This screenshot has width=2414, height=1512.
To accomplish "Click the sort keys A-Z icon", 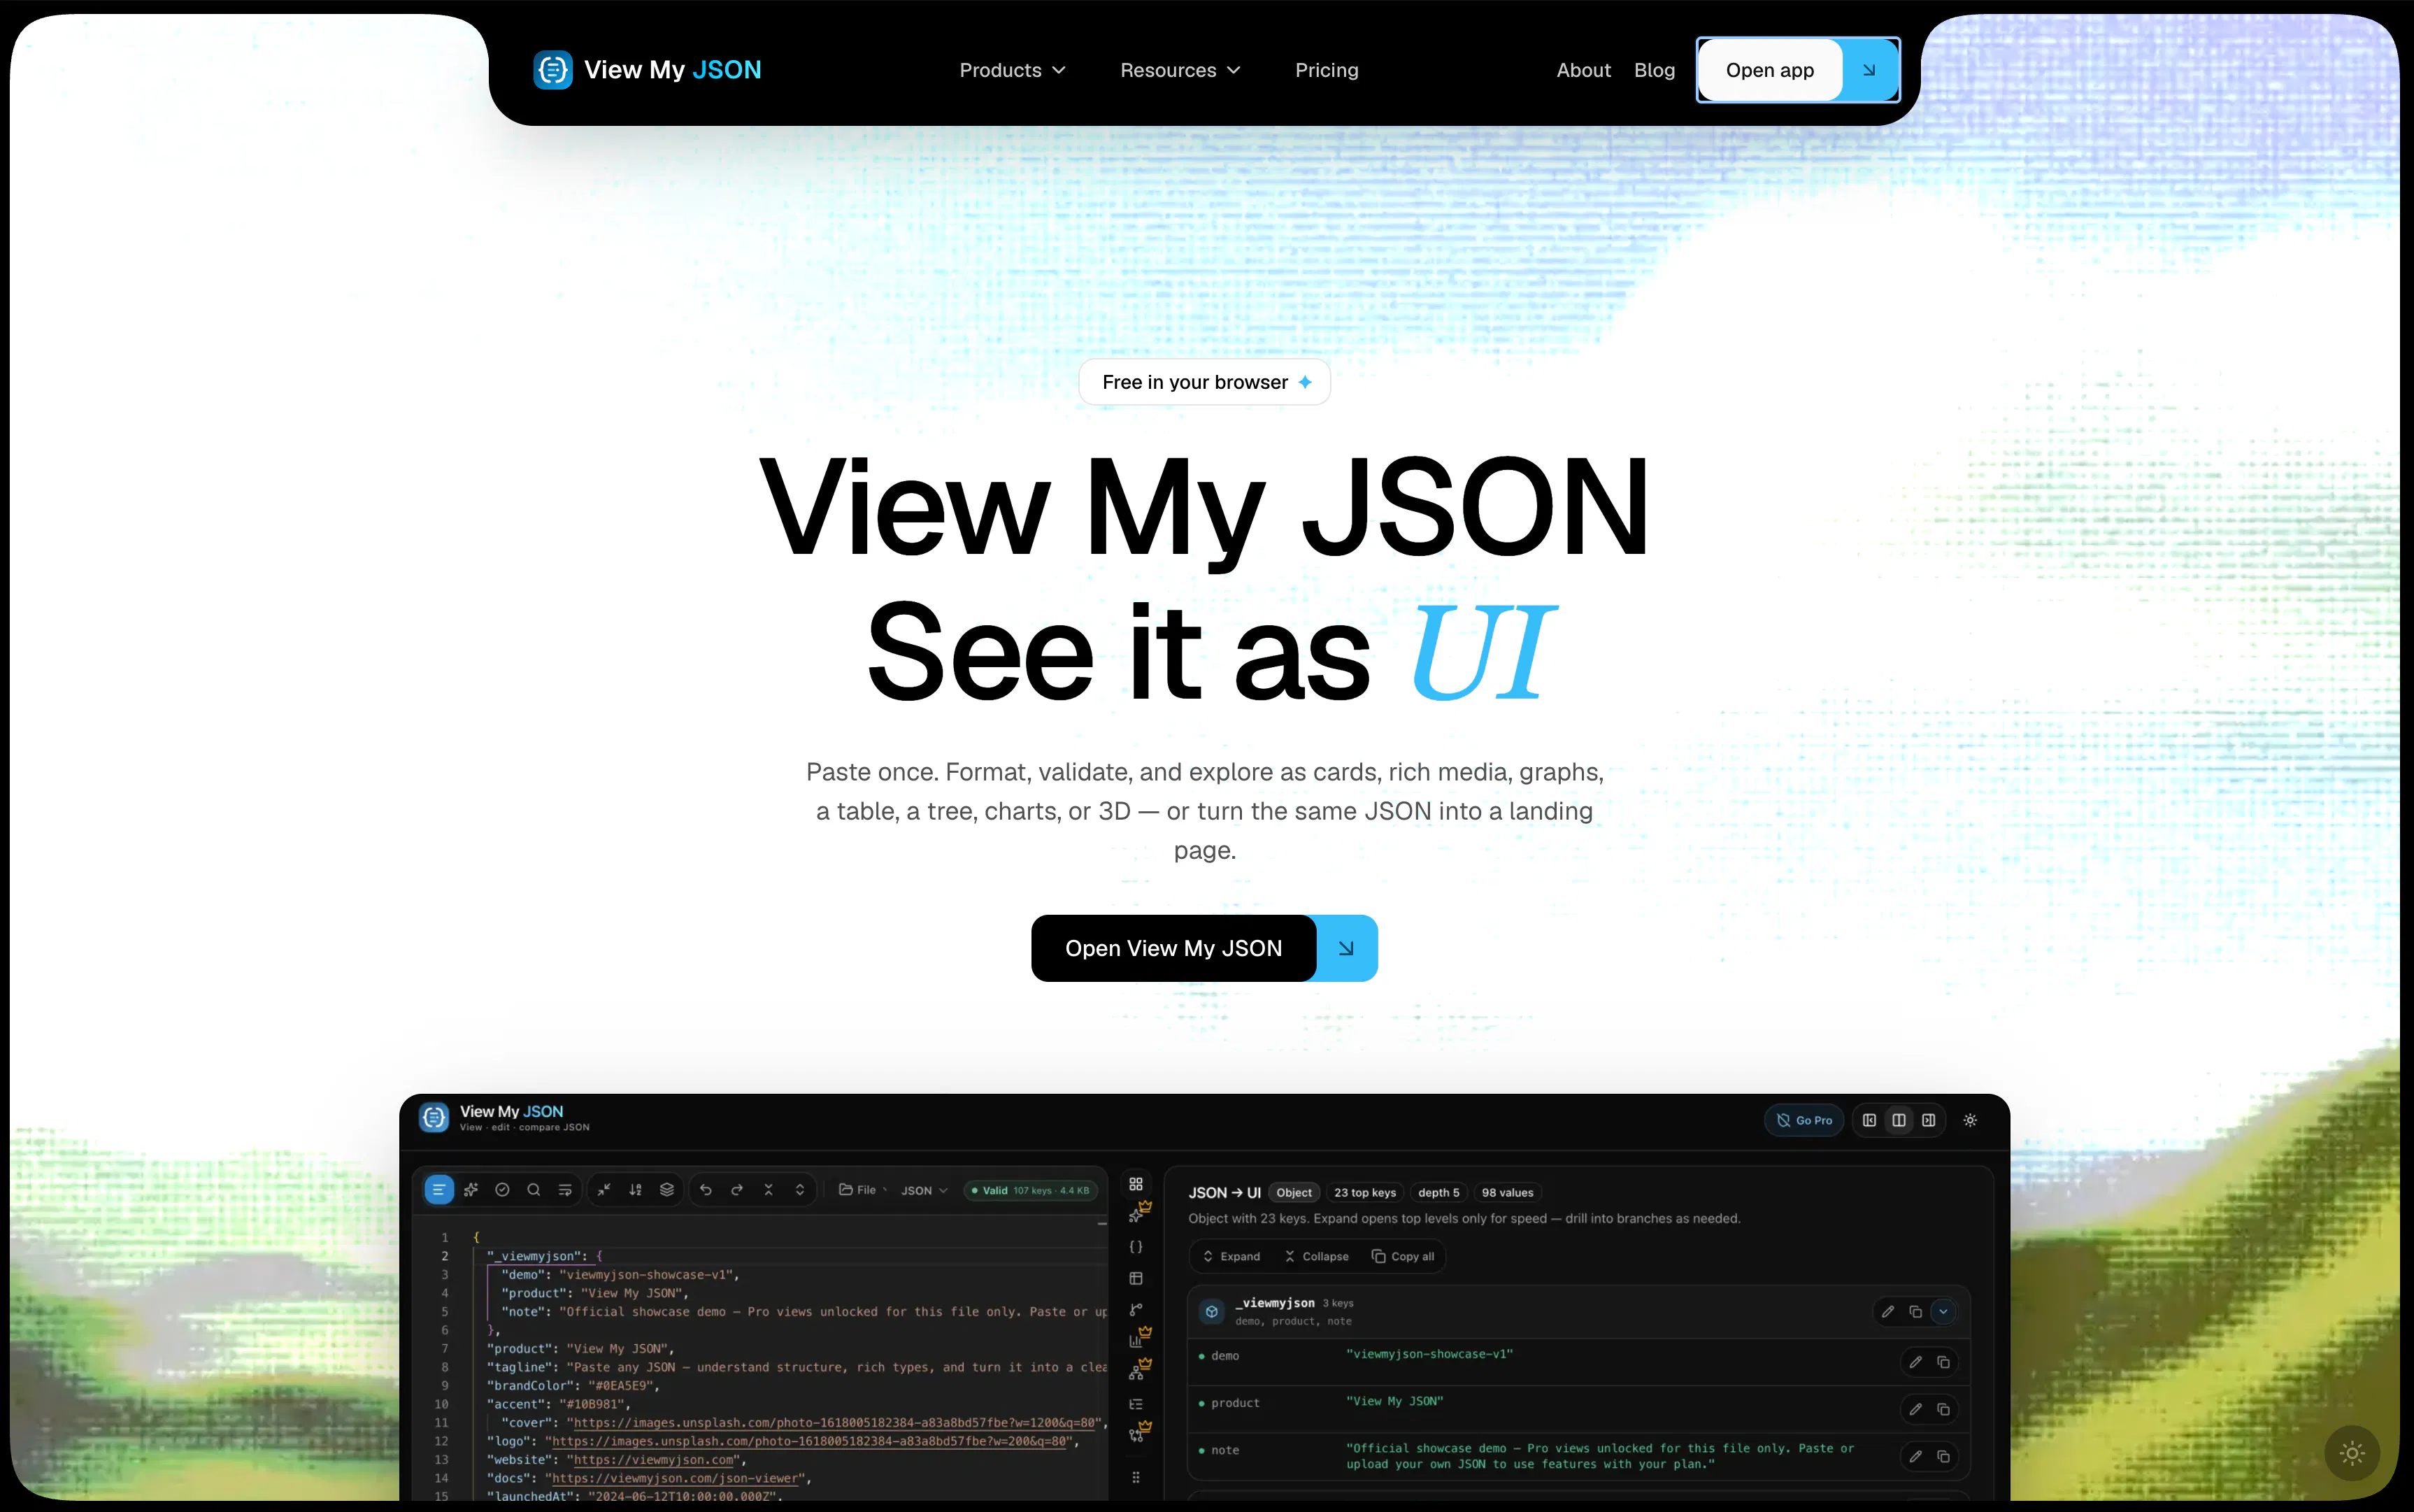I will [635, 1190].
